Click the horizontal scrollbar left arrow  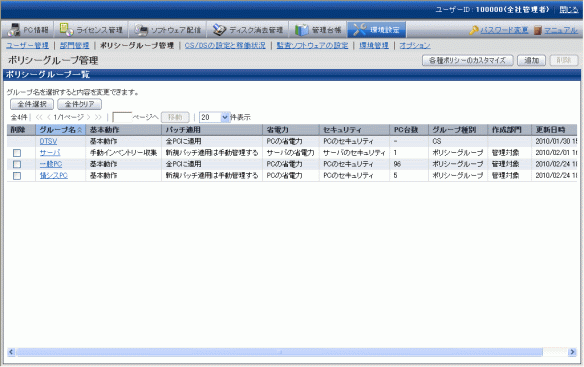point(11,352)
